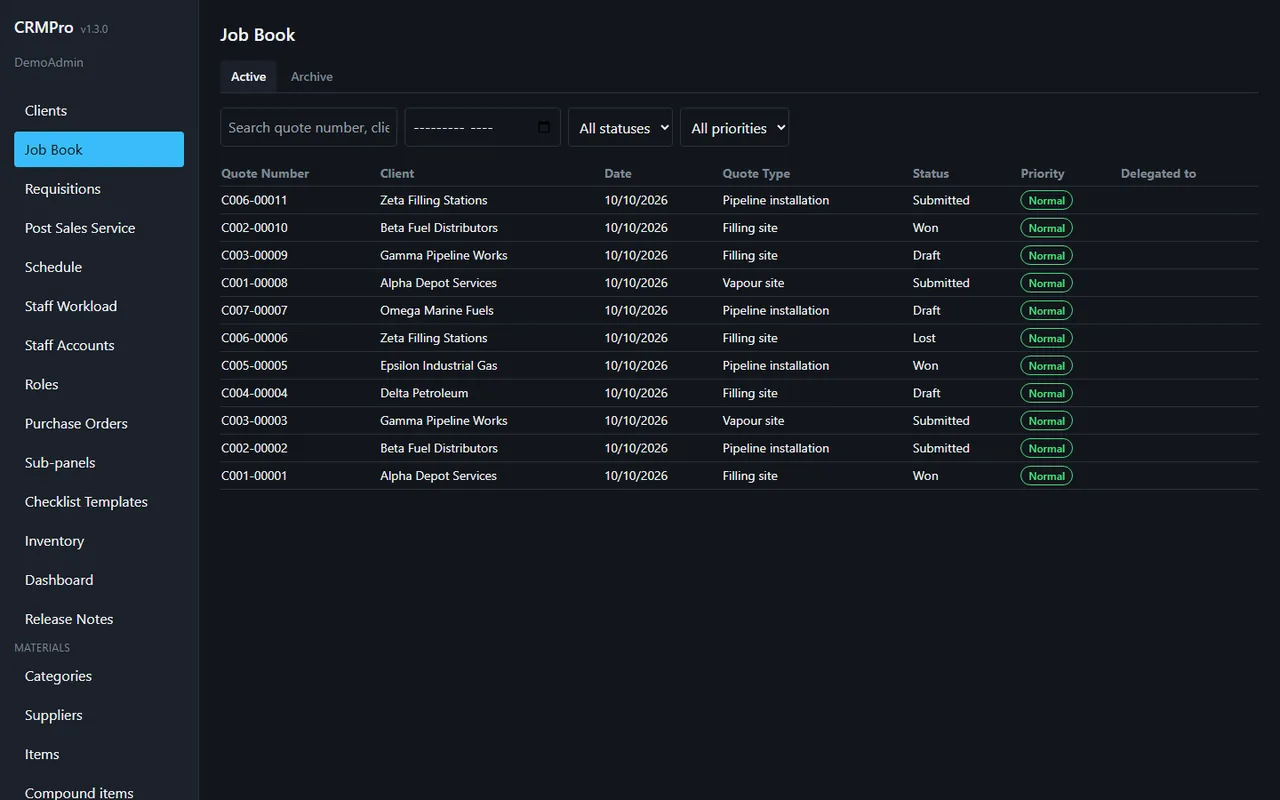Navigate to Sub-panels
Image resolution: width=1280 pixels, height=800 pixels.
99,462
